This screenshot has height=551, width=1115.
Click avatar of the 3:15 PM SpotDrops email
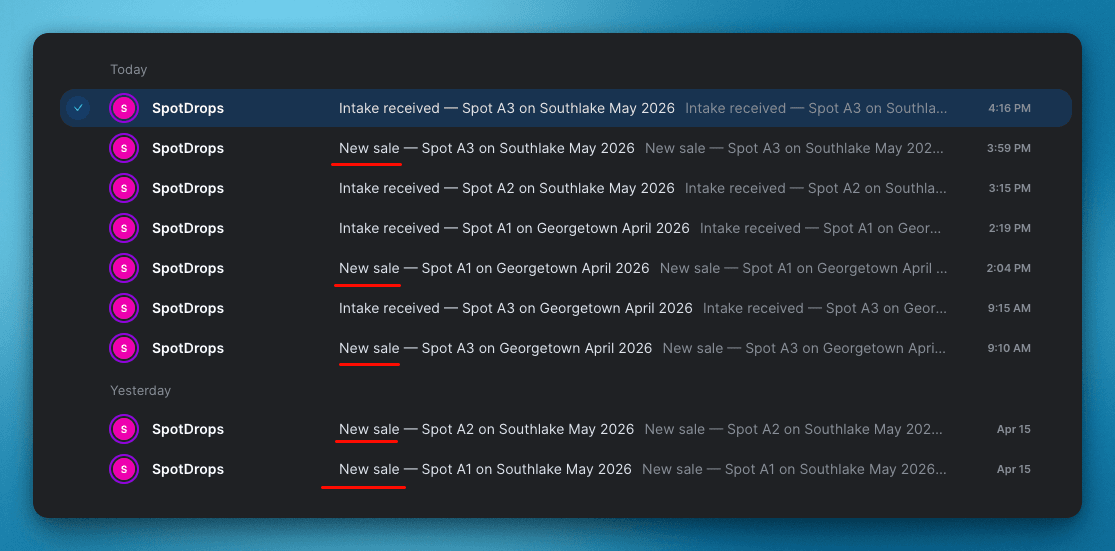coord(124,188)
